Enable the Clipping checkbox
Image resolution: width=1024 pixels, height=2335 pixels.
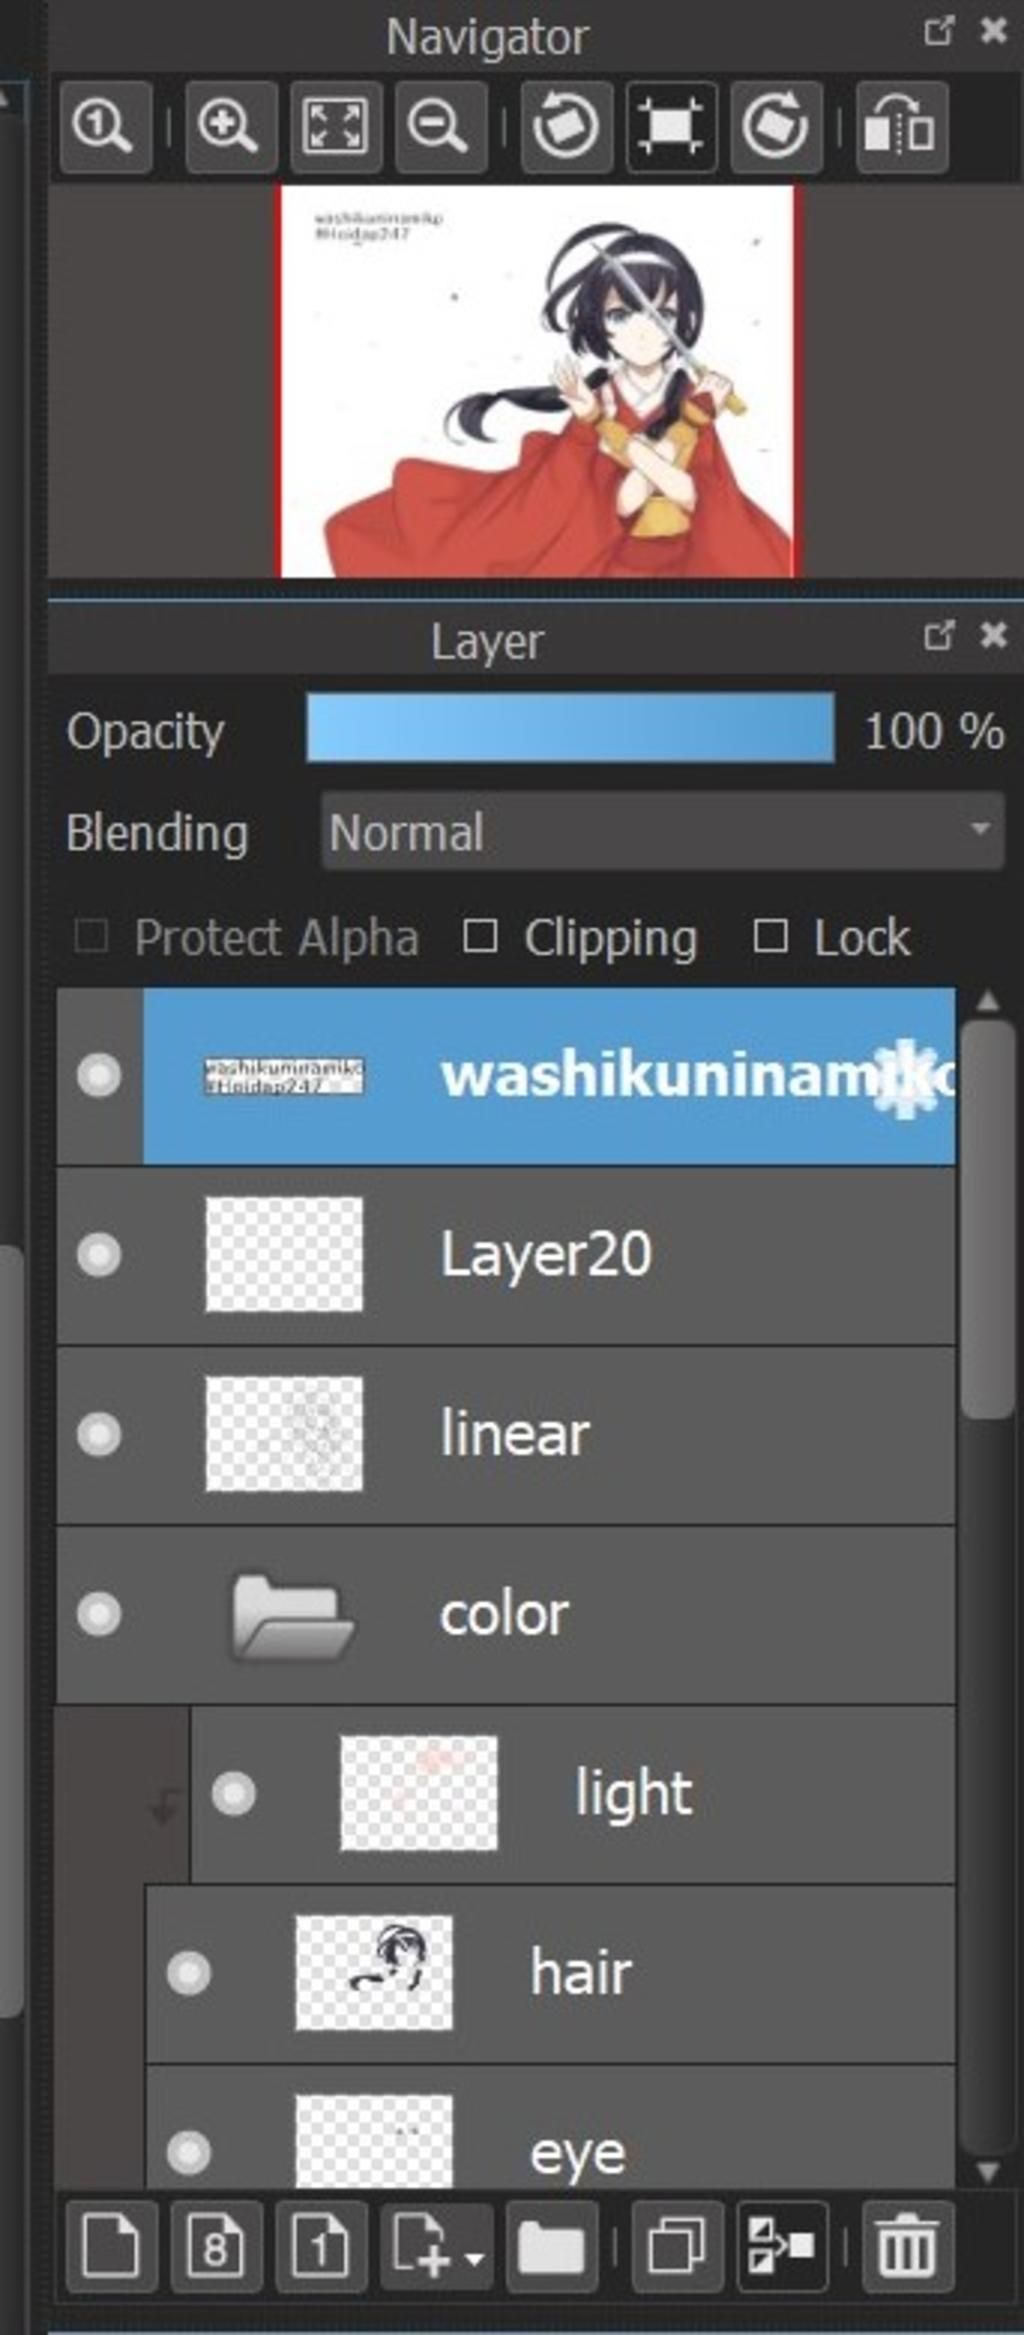pyautogui.click(x=480, y=937)
